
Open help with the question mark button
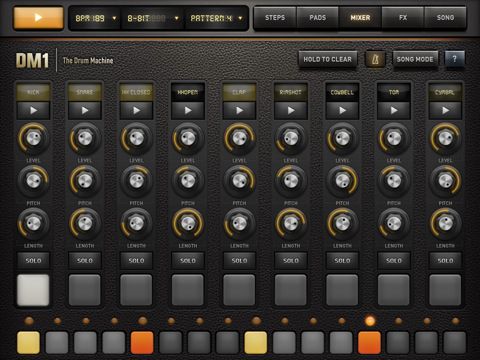454,59
